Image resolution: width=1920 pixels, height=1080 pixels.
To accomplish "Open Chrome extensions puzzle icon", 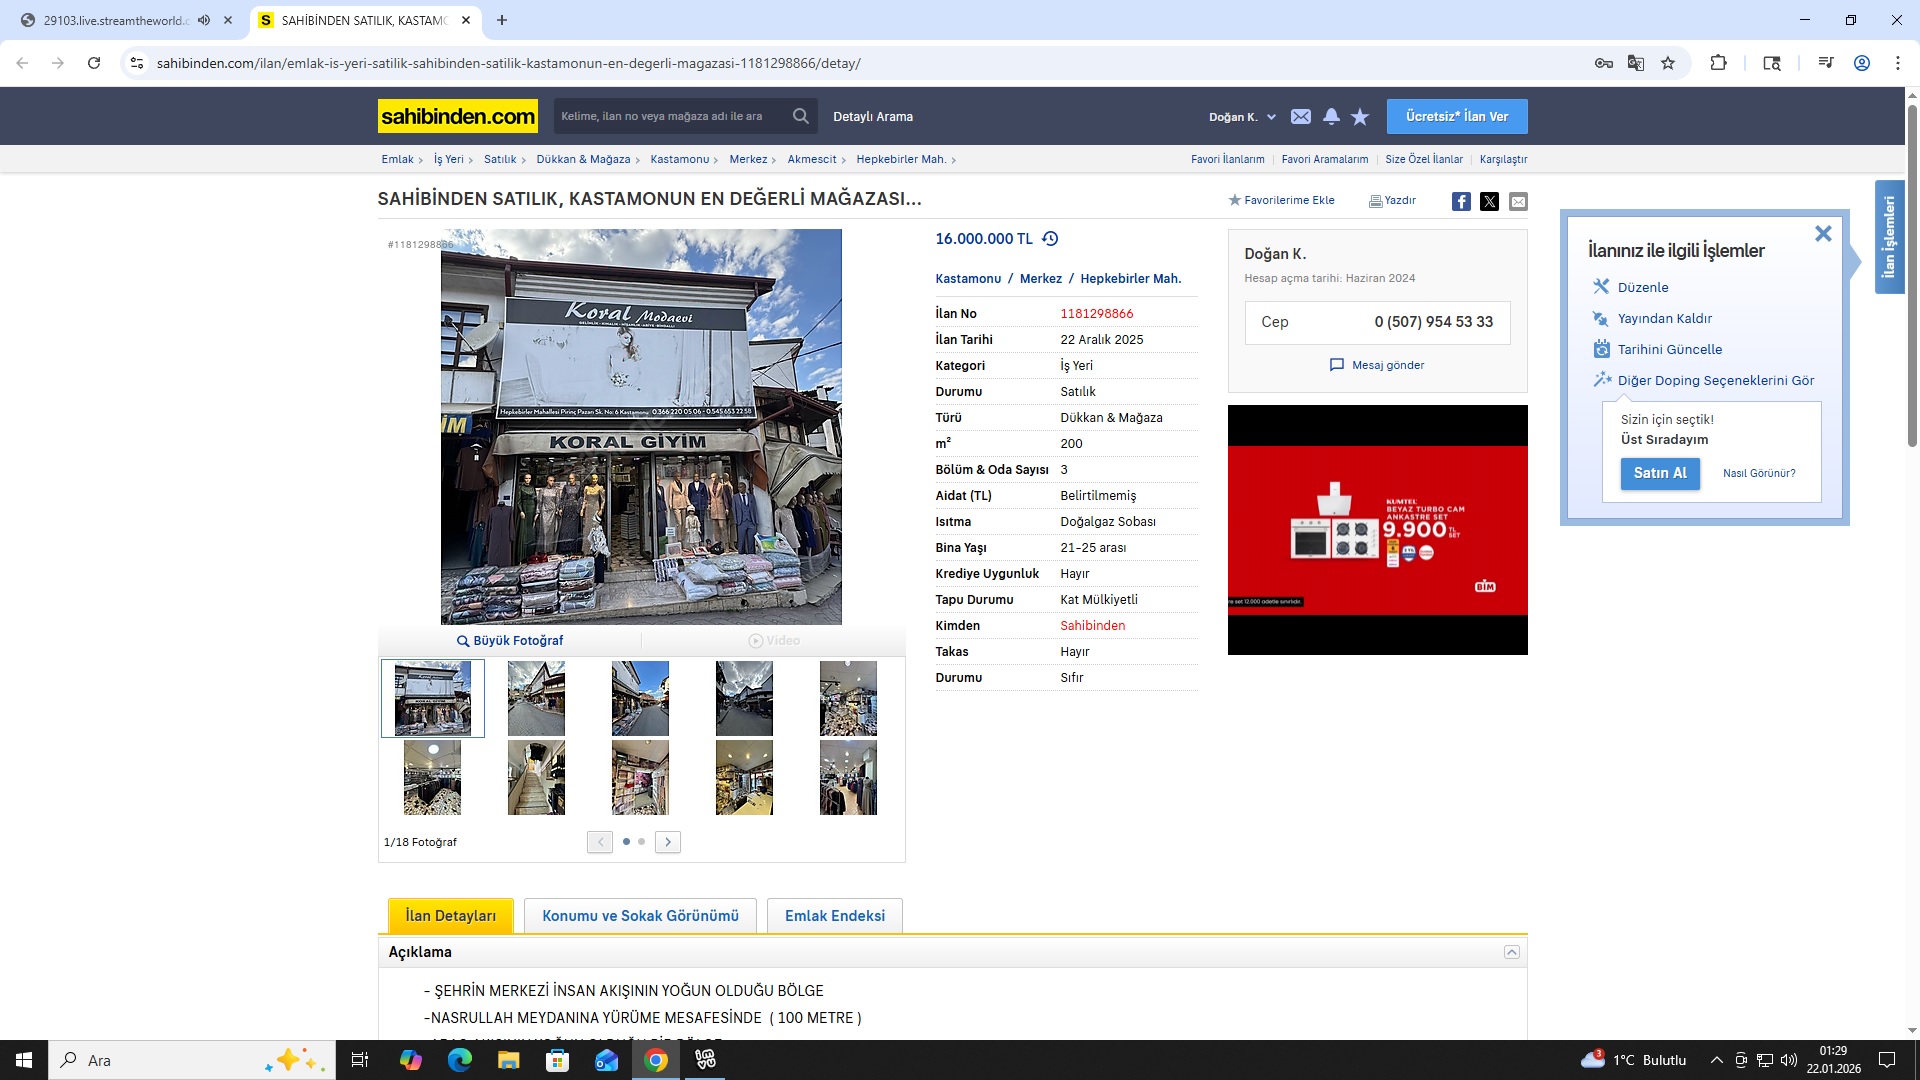I will tap(1718, 63).
